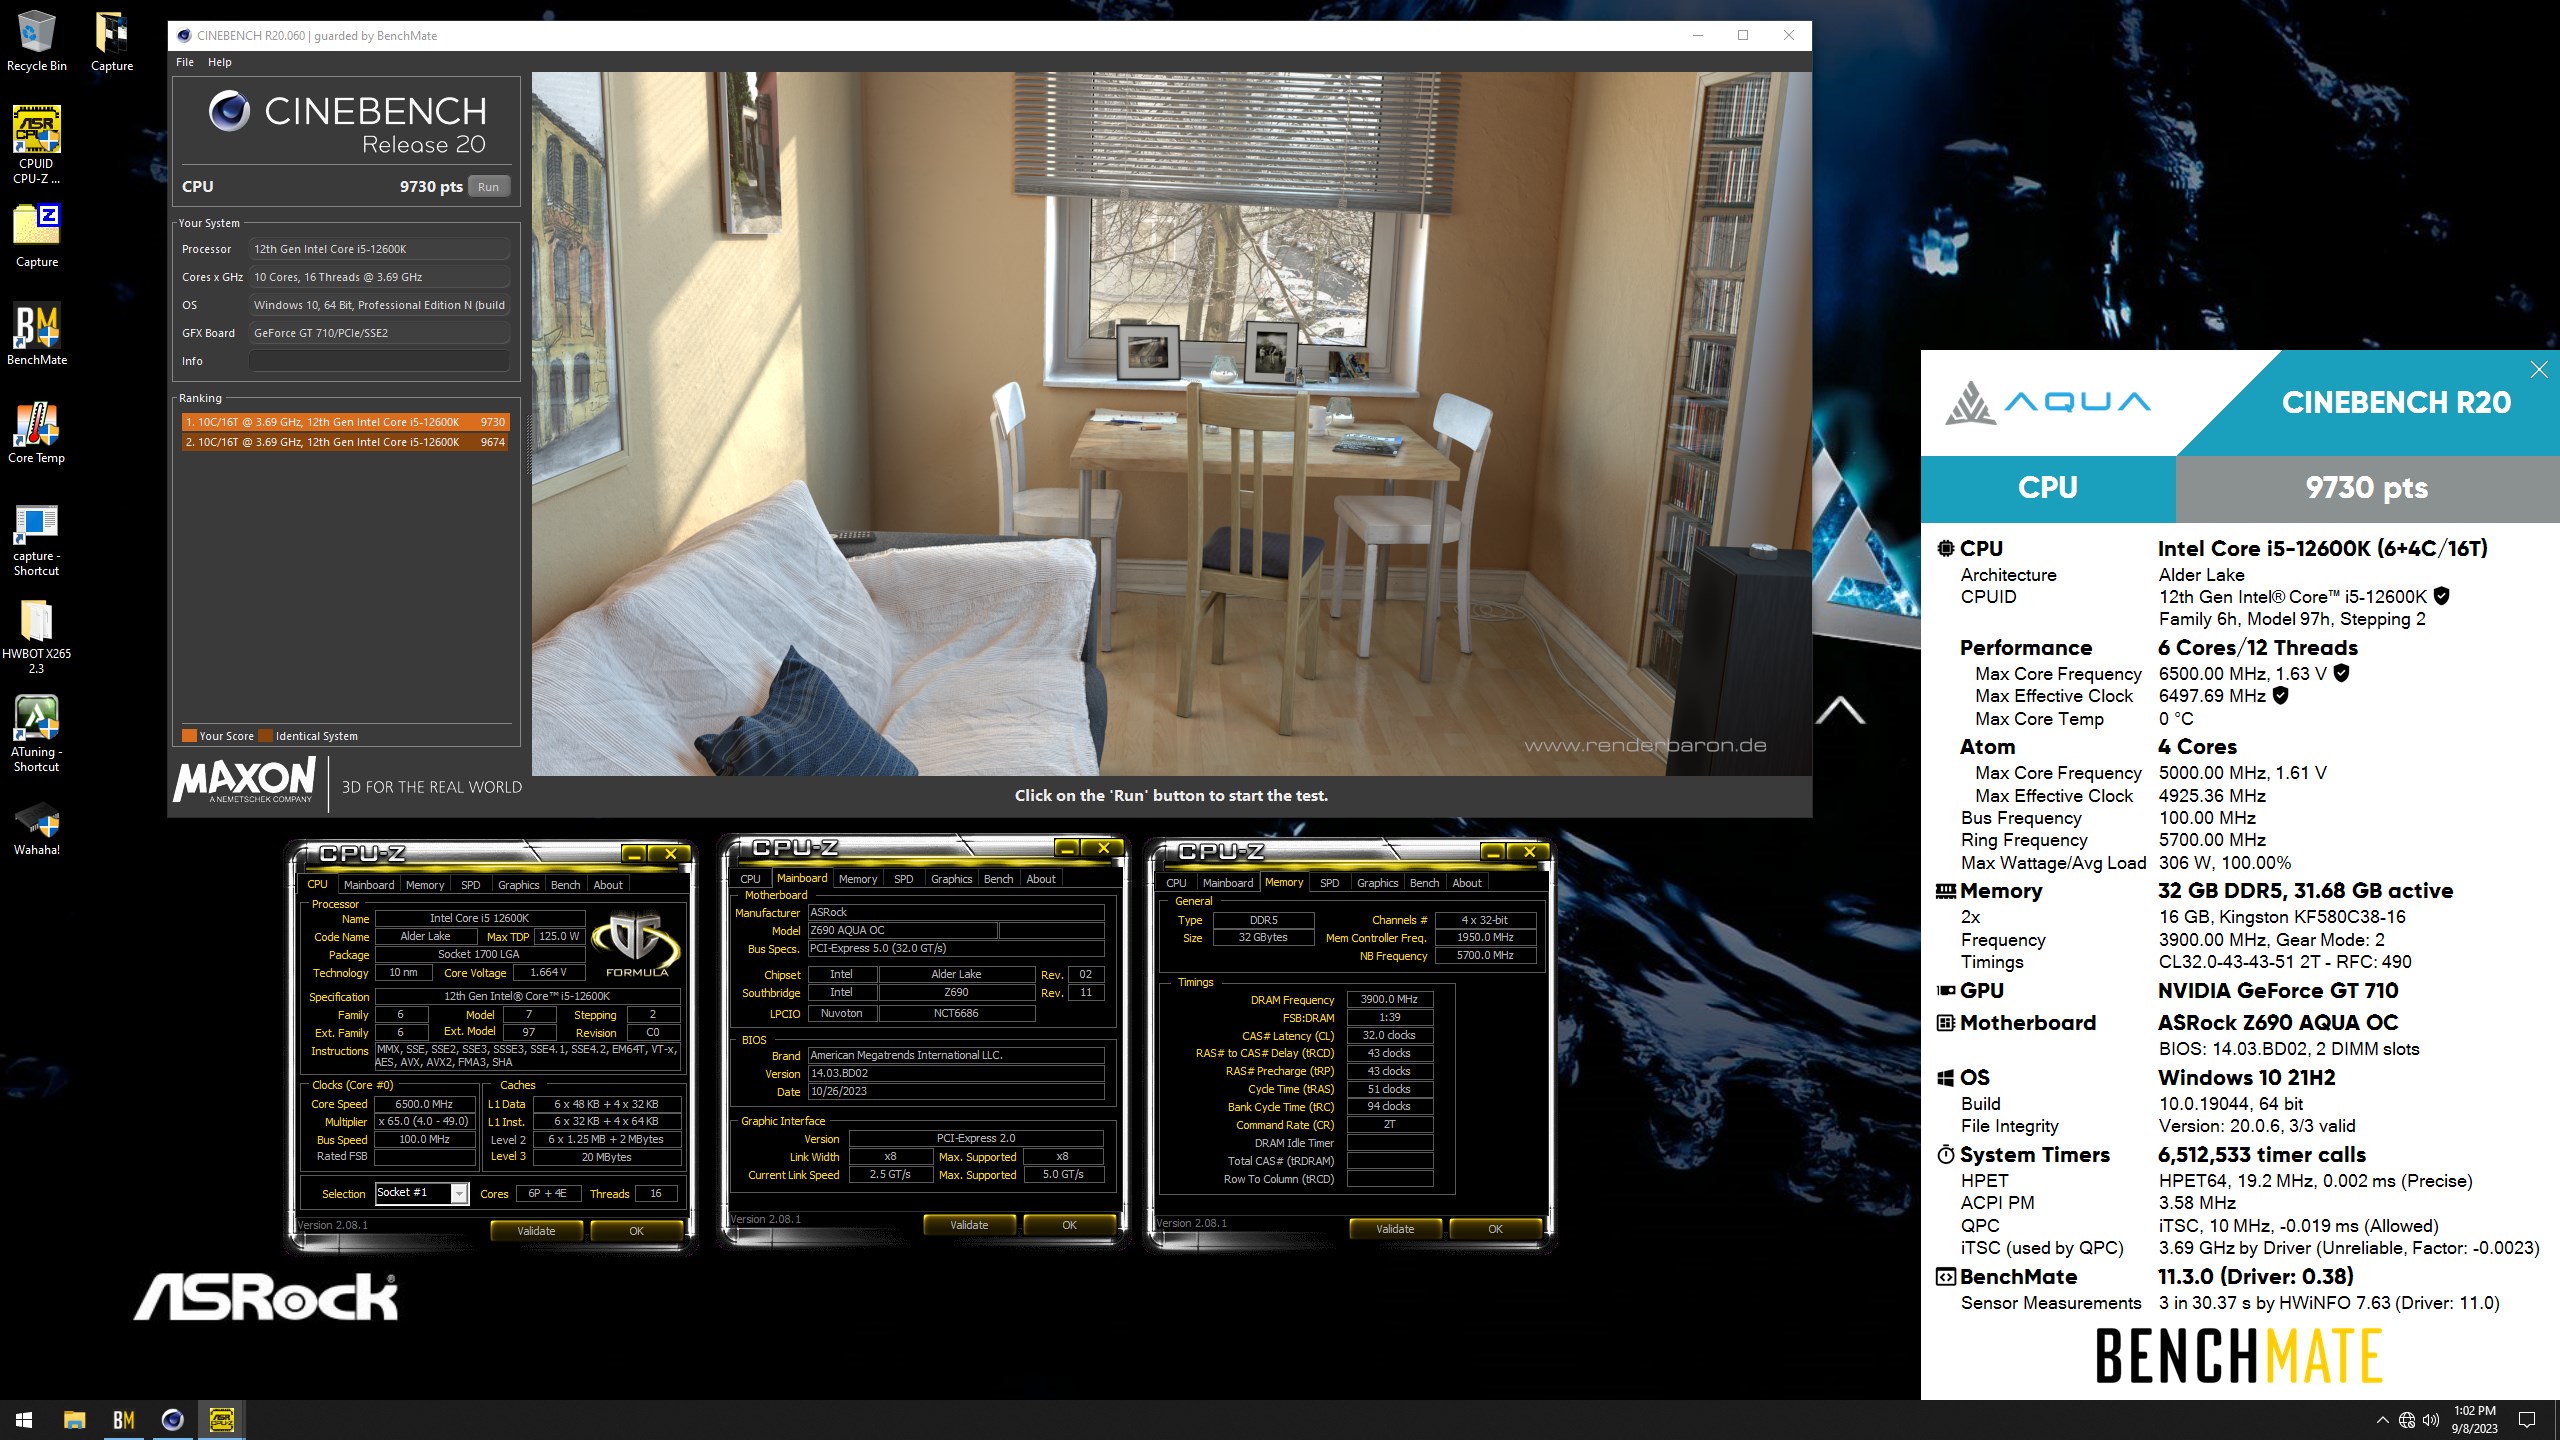Click the Your Score orange legend swatch
2560x1440 pixels.
pyautogui.click(x=188, y=736)
